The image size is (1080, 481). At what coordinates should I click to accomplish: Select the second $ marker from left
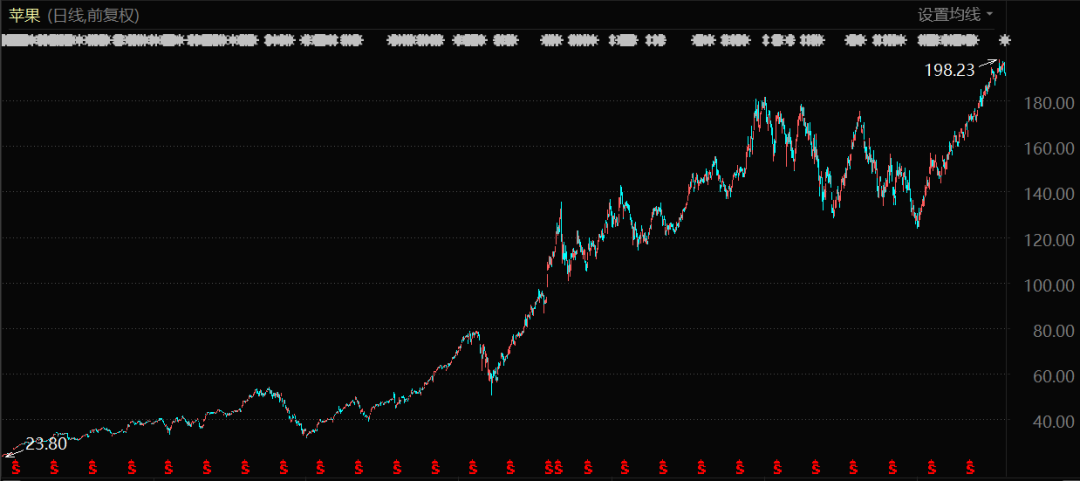coord(54,468)
